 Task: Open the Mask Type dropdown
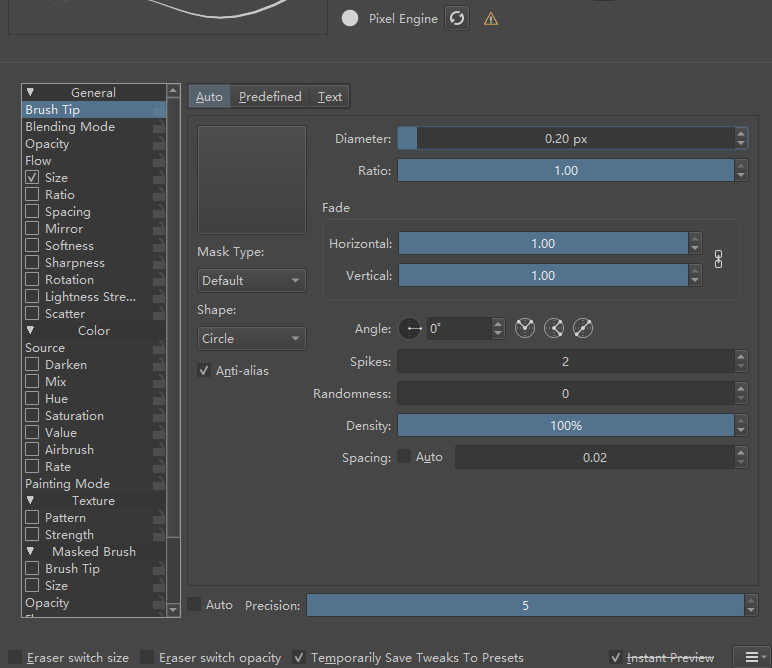[251, 281]
